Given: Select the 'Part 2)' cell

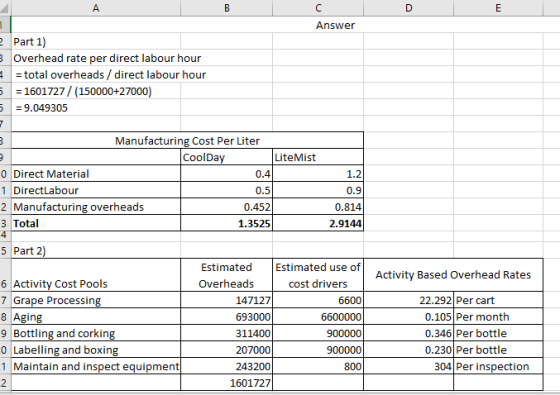Looking at the screenshot, I should tap(96, 250).
